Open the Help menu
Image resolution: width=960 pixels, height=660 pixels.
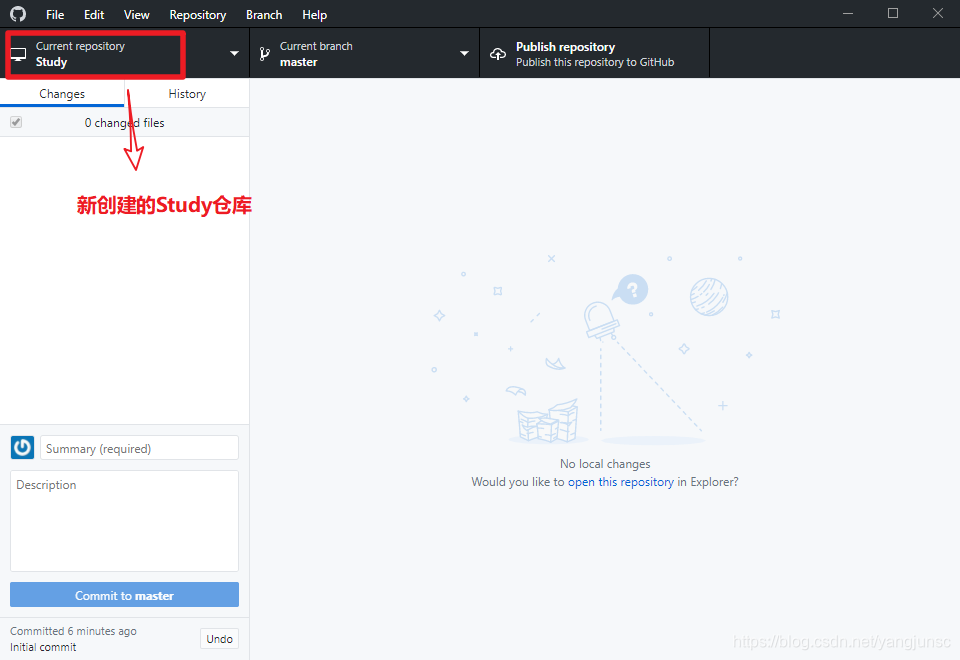point(314,15)
